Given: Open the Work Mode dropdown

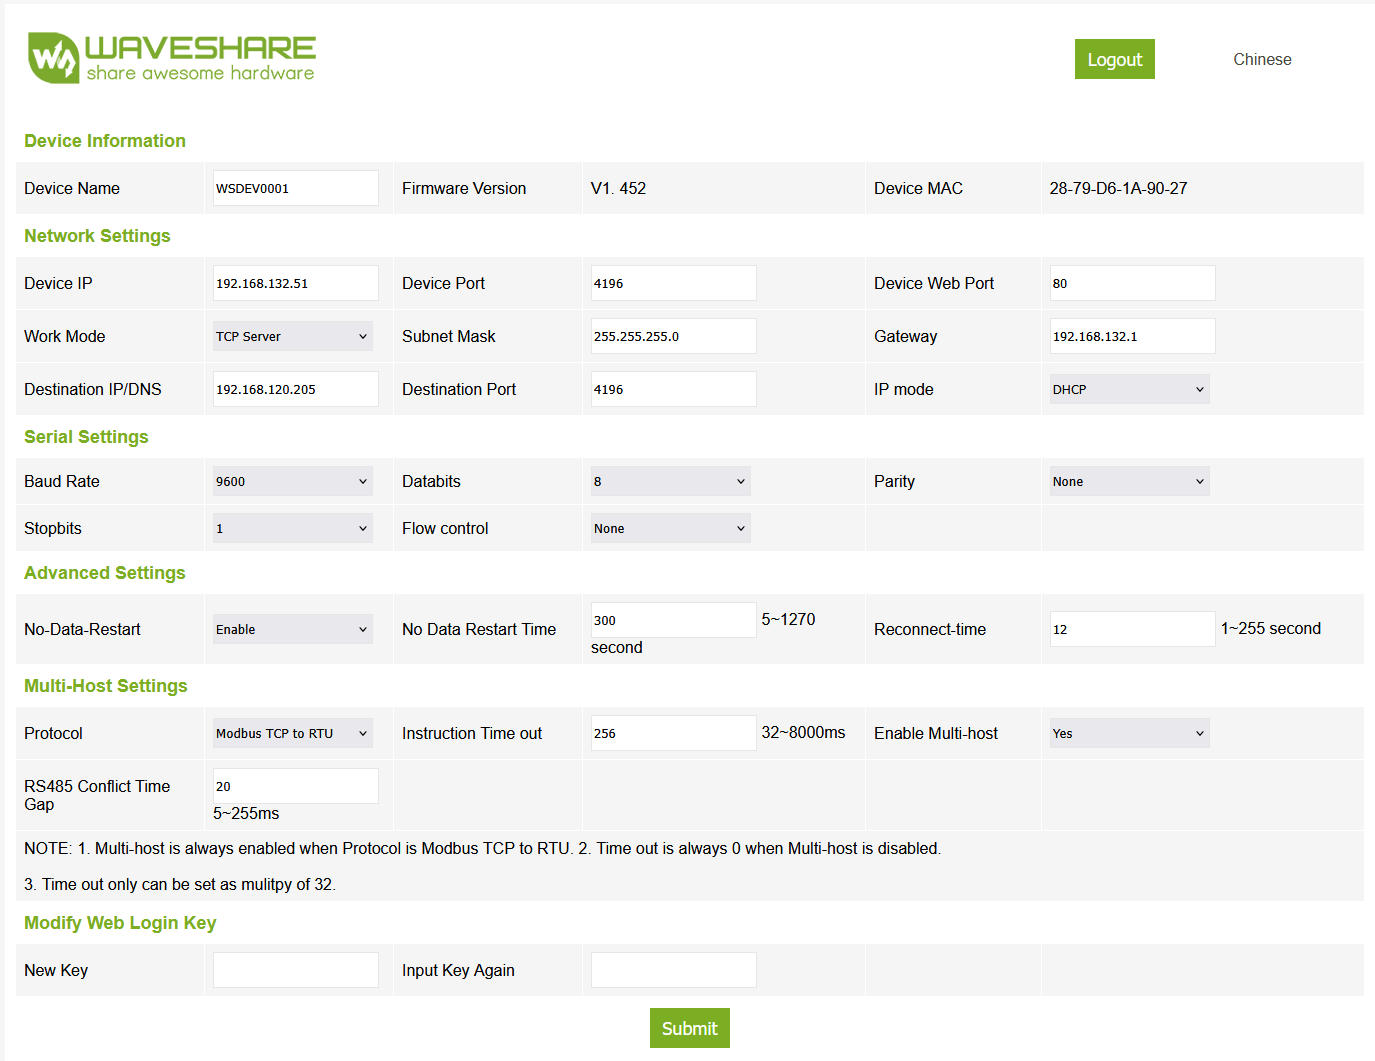Looking at the screenshot, I should [x=292, y=336].
